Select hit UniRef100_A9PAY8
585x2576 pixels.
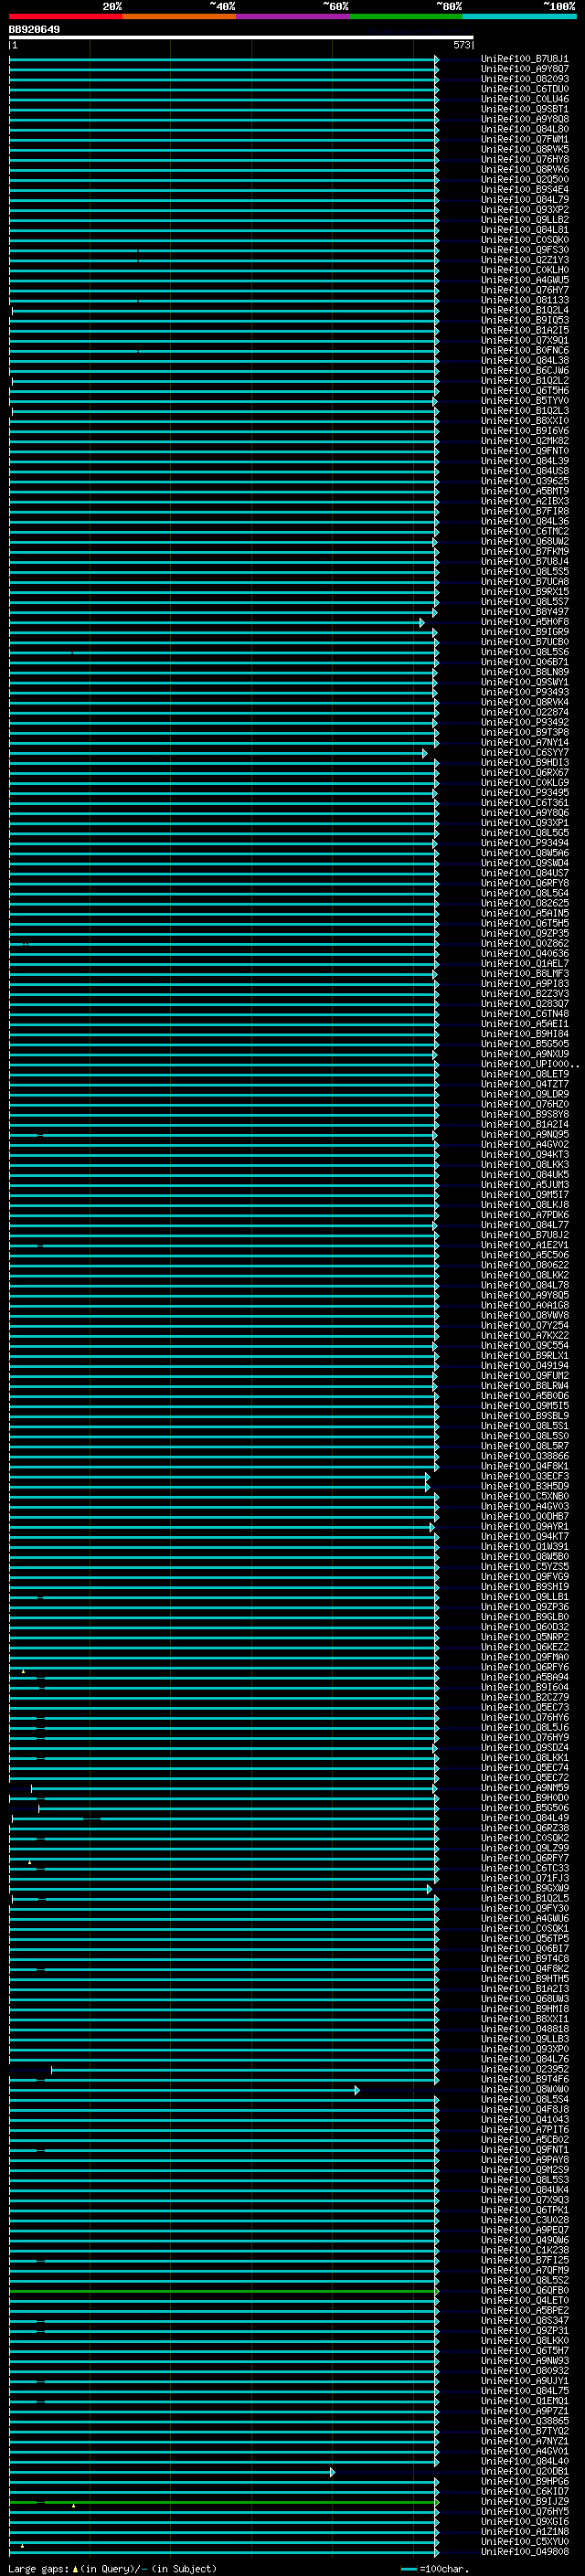pyautogui.click(x=525, y=2159)
